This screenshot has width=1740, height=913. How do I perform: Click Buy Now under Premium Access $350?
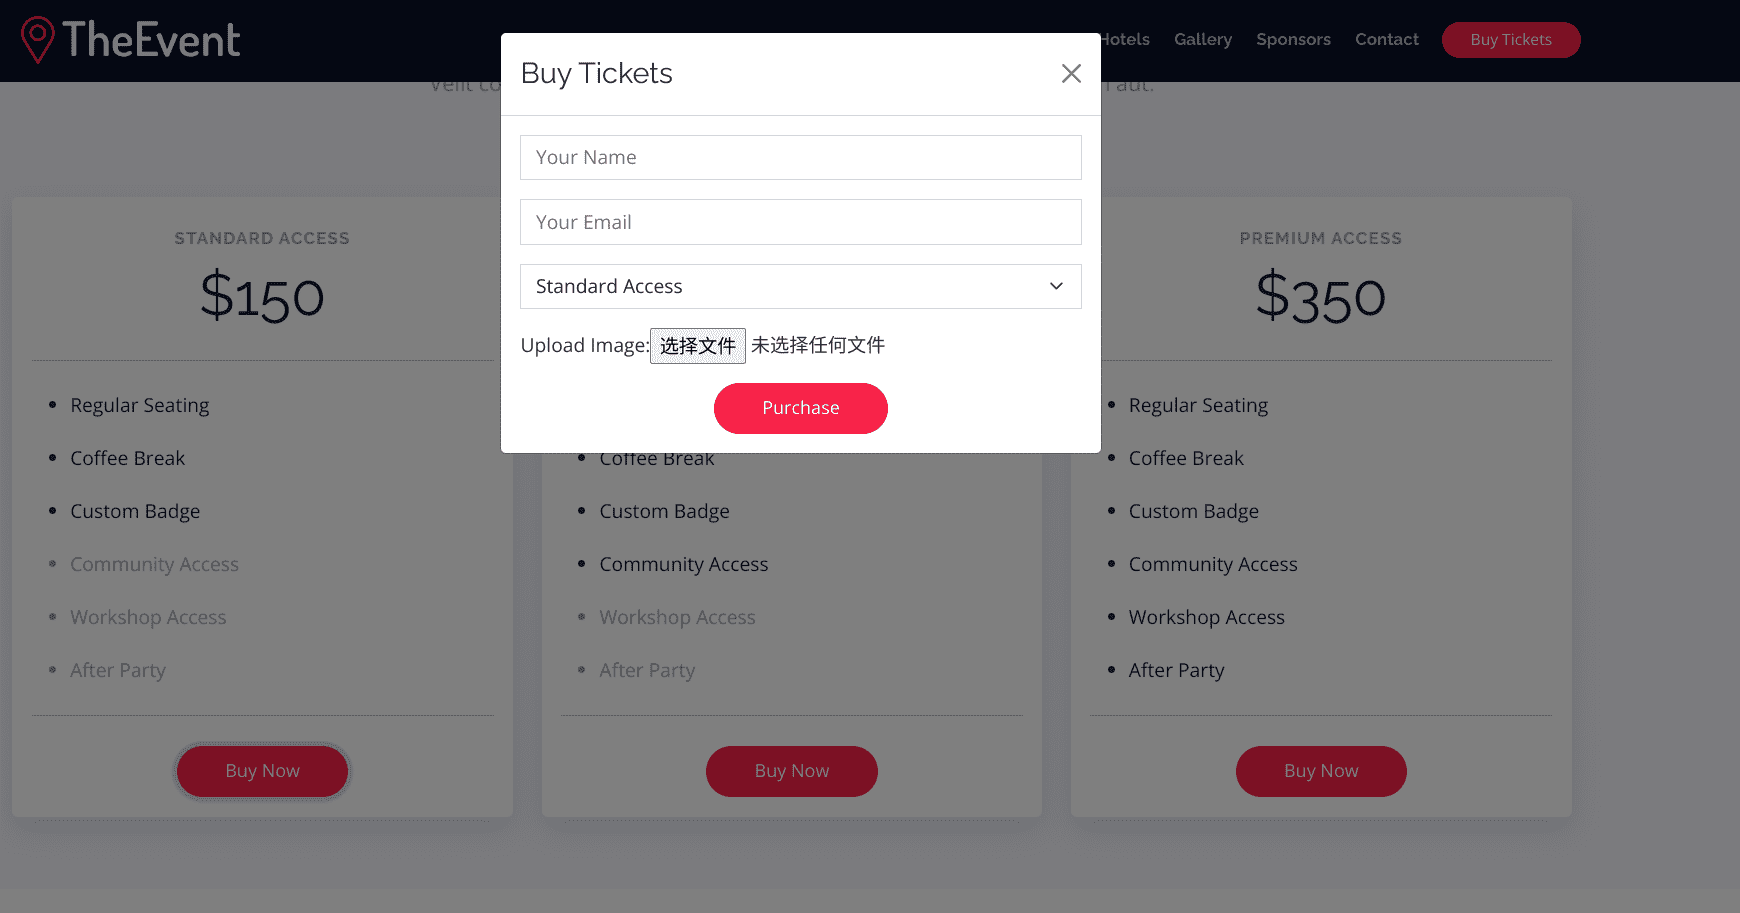click(1320, 771)
